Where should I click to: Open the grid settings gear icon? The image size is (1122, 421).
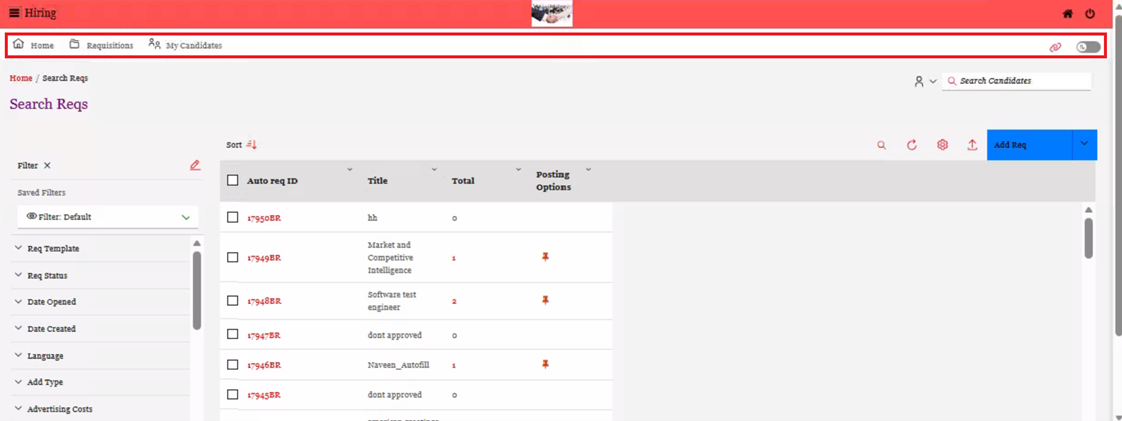(942, 145)
